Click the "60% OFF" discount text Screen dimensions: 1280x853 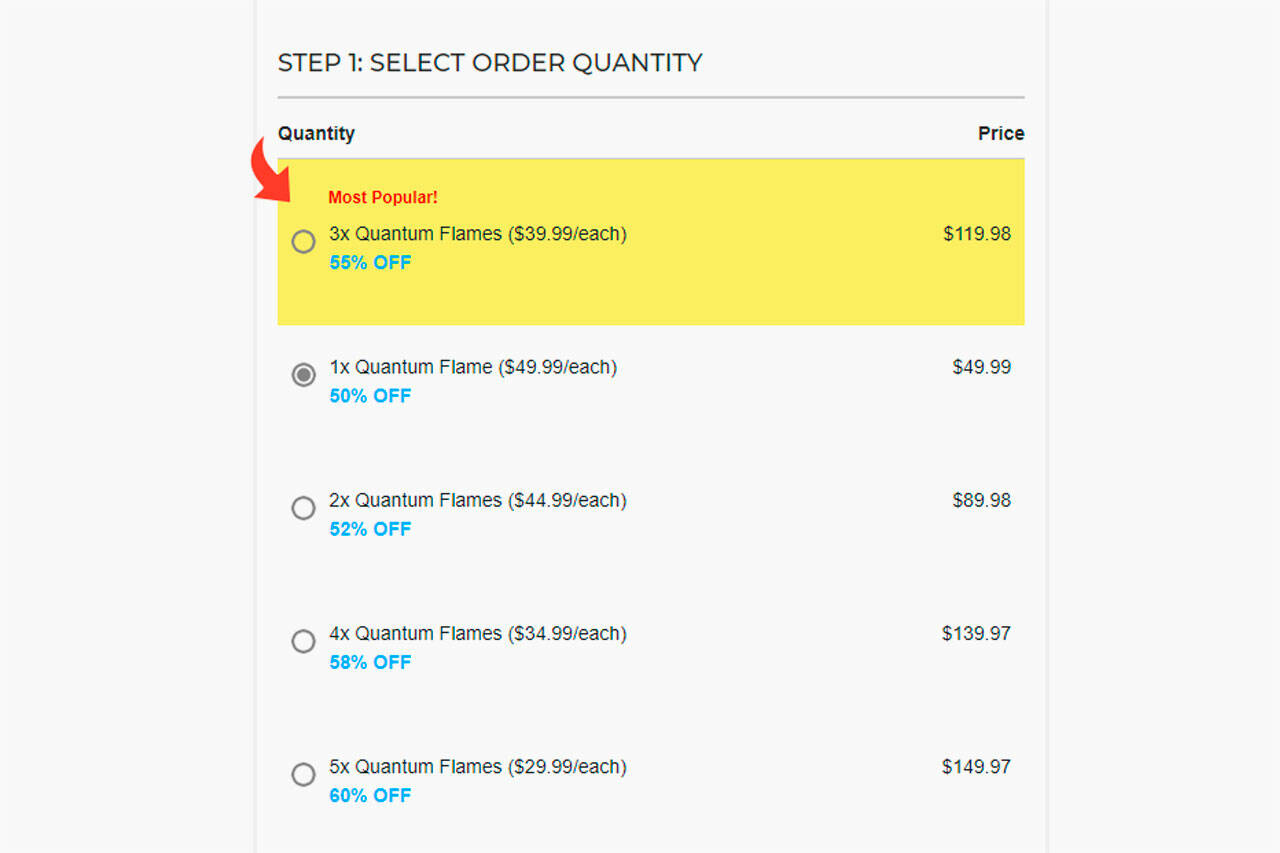coord(370,795)
